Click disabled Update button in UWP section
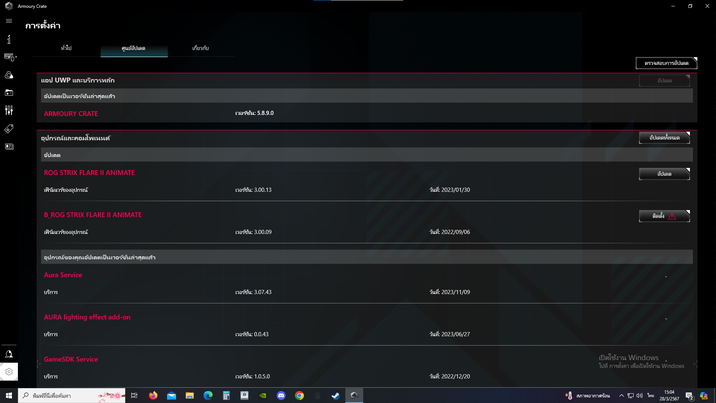This screenshot has height=403, width=716. click(664, 80)
